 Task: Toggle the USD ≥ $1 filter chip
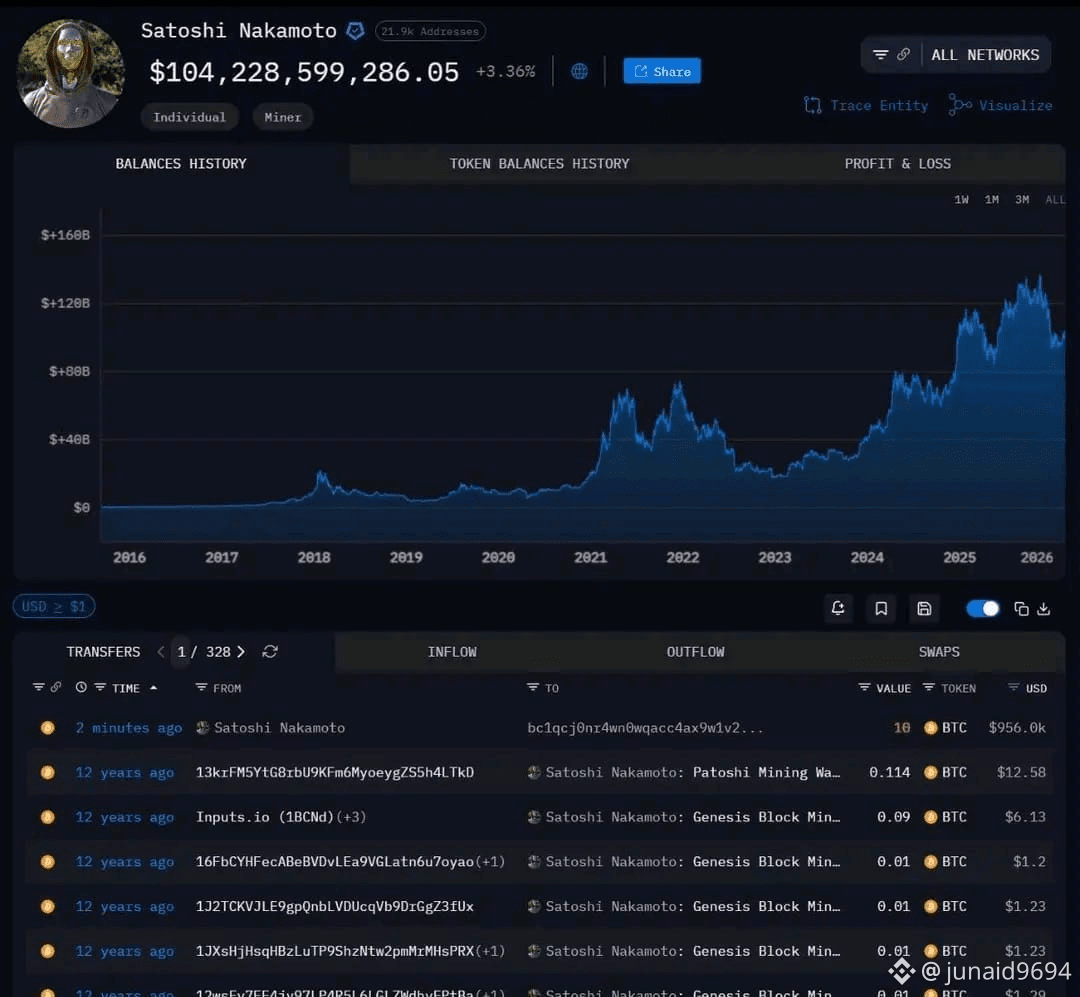click(x=54, y=606)
